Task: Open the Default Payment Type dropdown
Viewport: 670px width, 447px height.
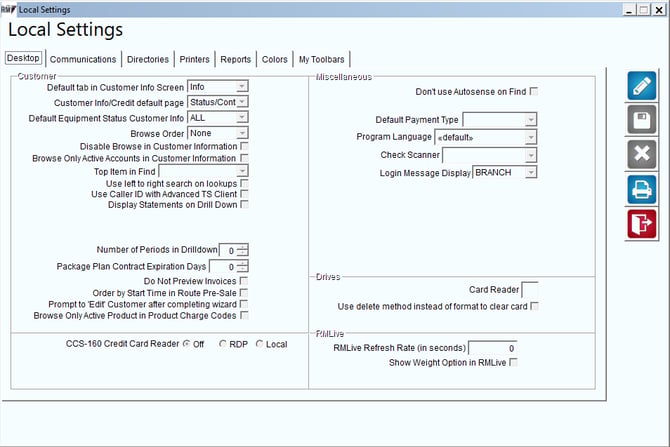Action: (530, 120)
